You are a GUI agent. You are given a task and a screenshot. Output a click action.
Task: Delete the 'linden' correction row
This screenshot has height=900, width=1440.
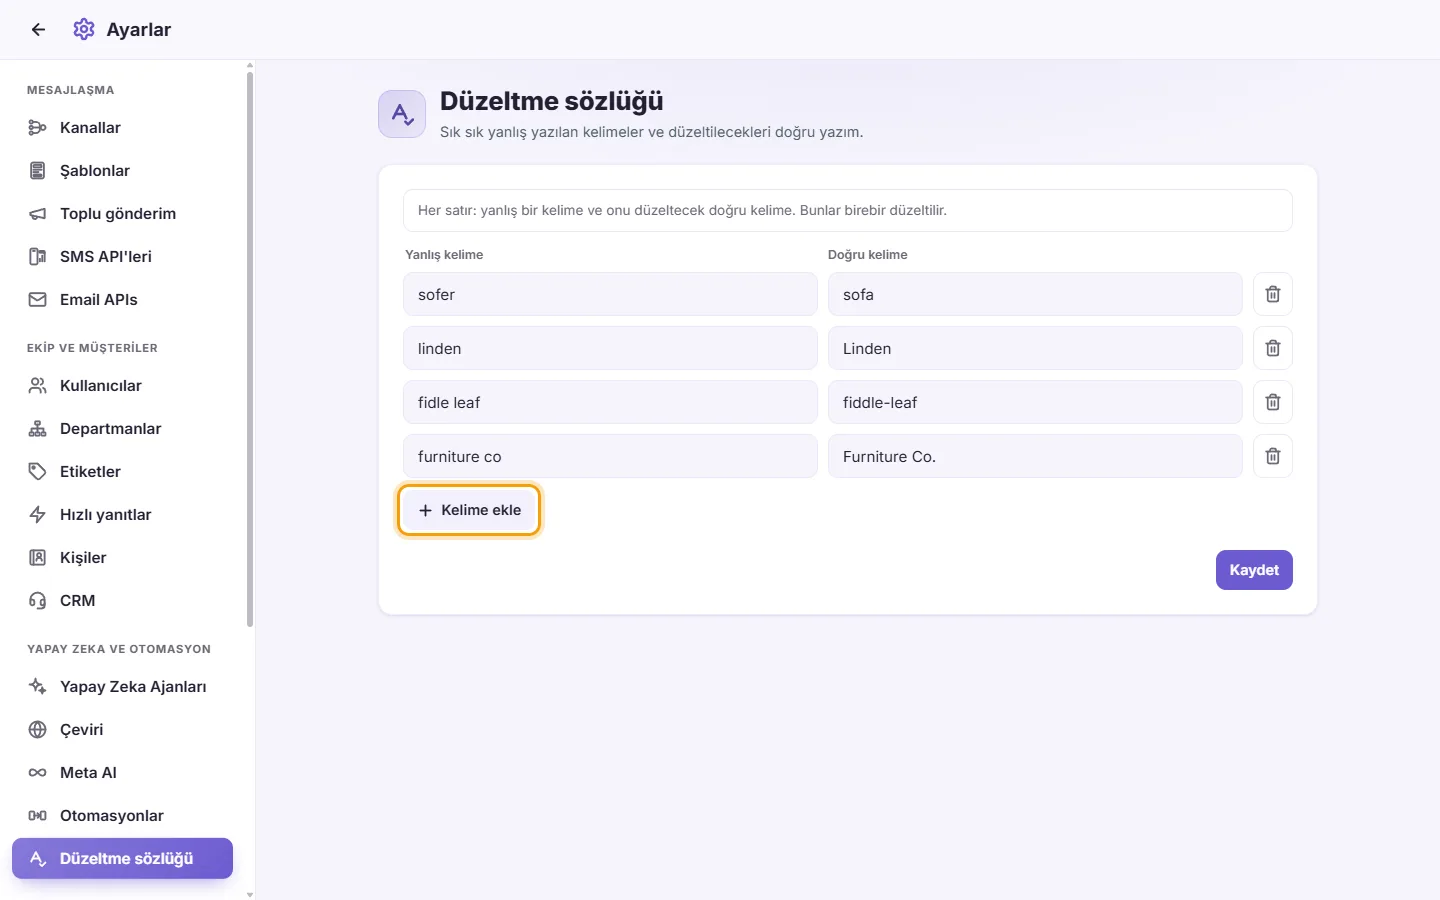(1272, 348)
